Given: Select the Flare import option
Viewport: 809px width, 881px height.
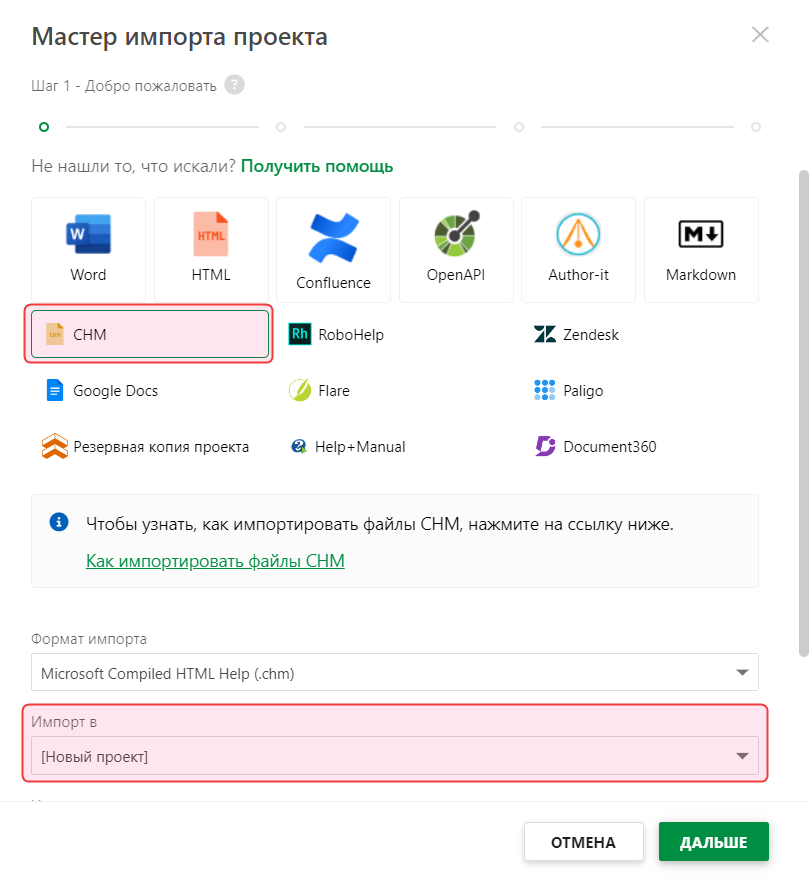Looking at the screenshot, I should (333, 391).
